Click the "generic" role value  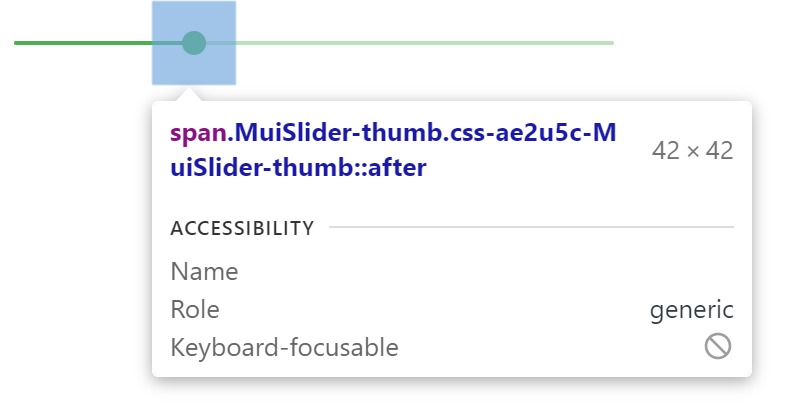tap(691, 309)
